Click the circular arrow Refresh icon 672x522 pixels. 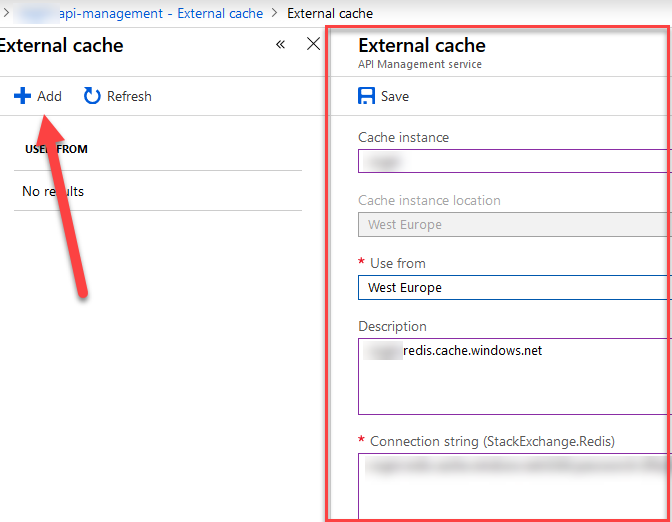92,96
